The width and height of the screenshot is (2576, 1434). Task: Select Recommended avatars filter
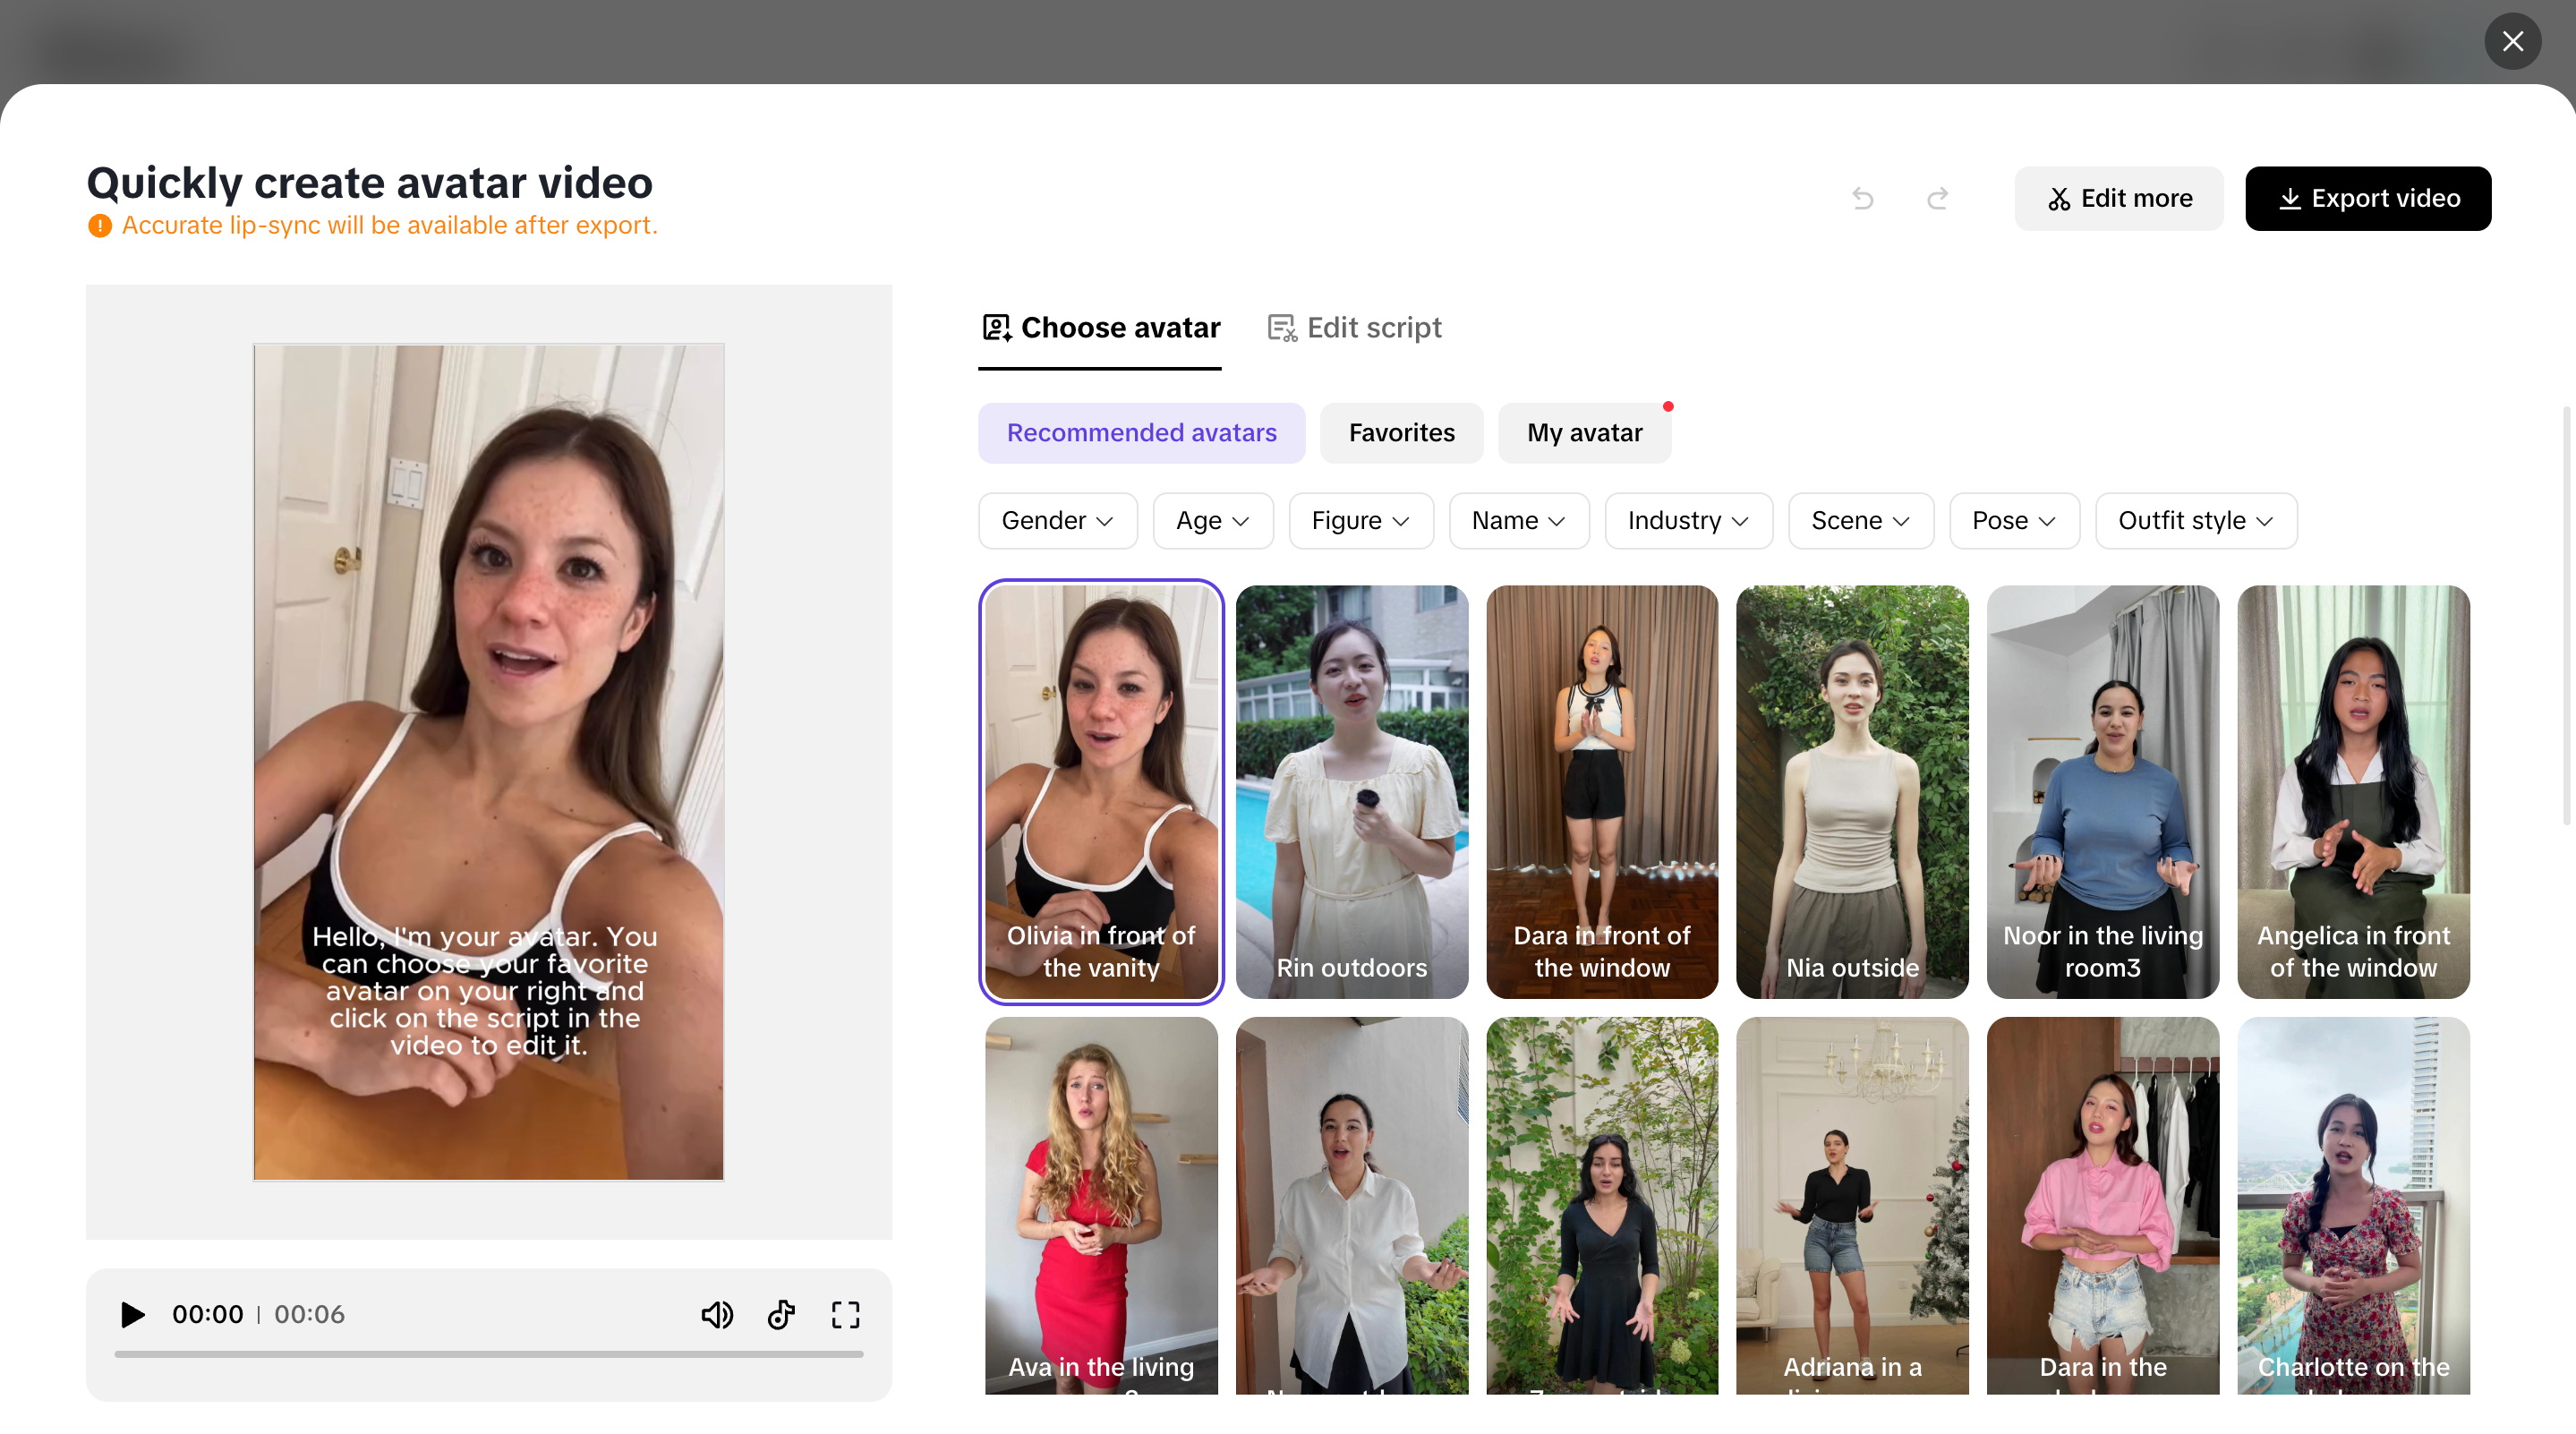1141,433
